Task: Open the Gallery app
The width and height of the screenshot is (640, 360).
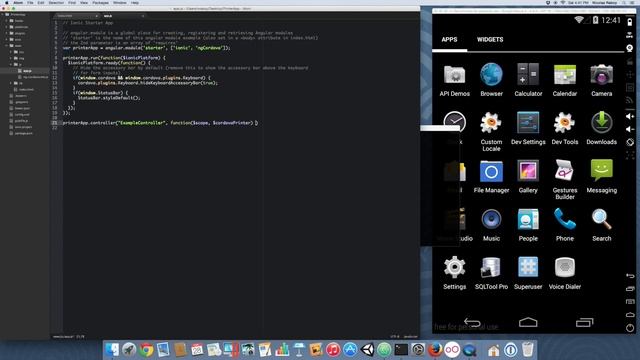Action: [528, 177]
